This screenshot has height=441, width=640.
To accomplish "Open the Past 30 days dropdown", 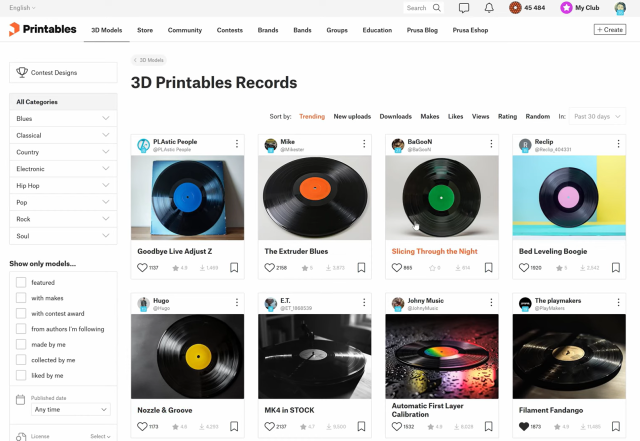I will click(x=597, y=116).
